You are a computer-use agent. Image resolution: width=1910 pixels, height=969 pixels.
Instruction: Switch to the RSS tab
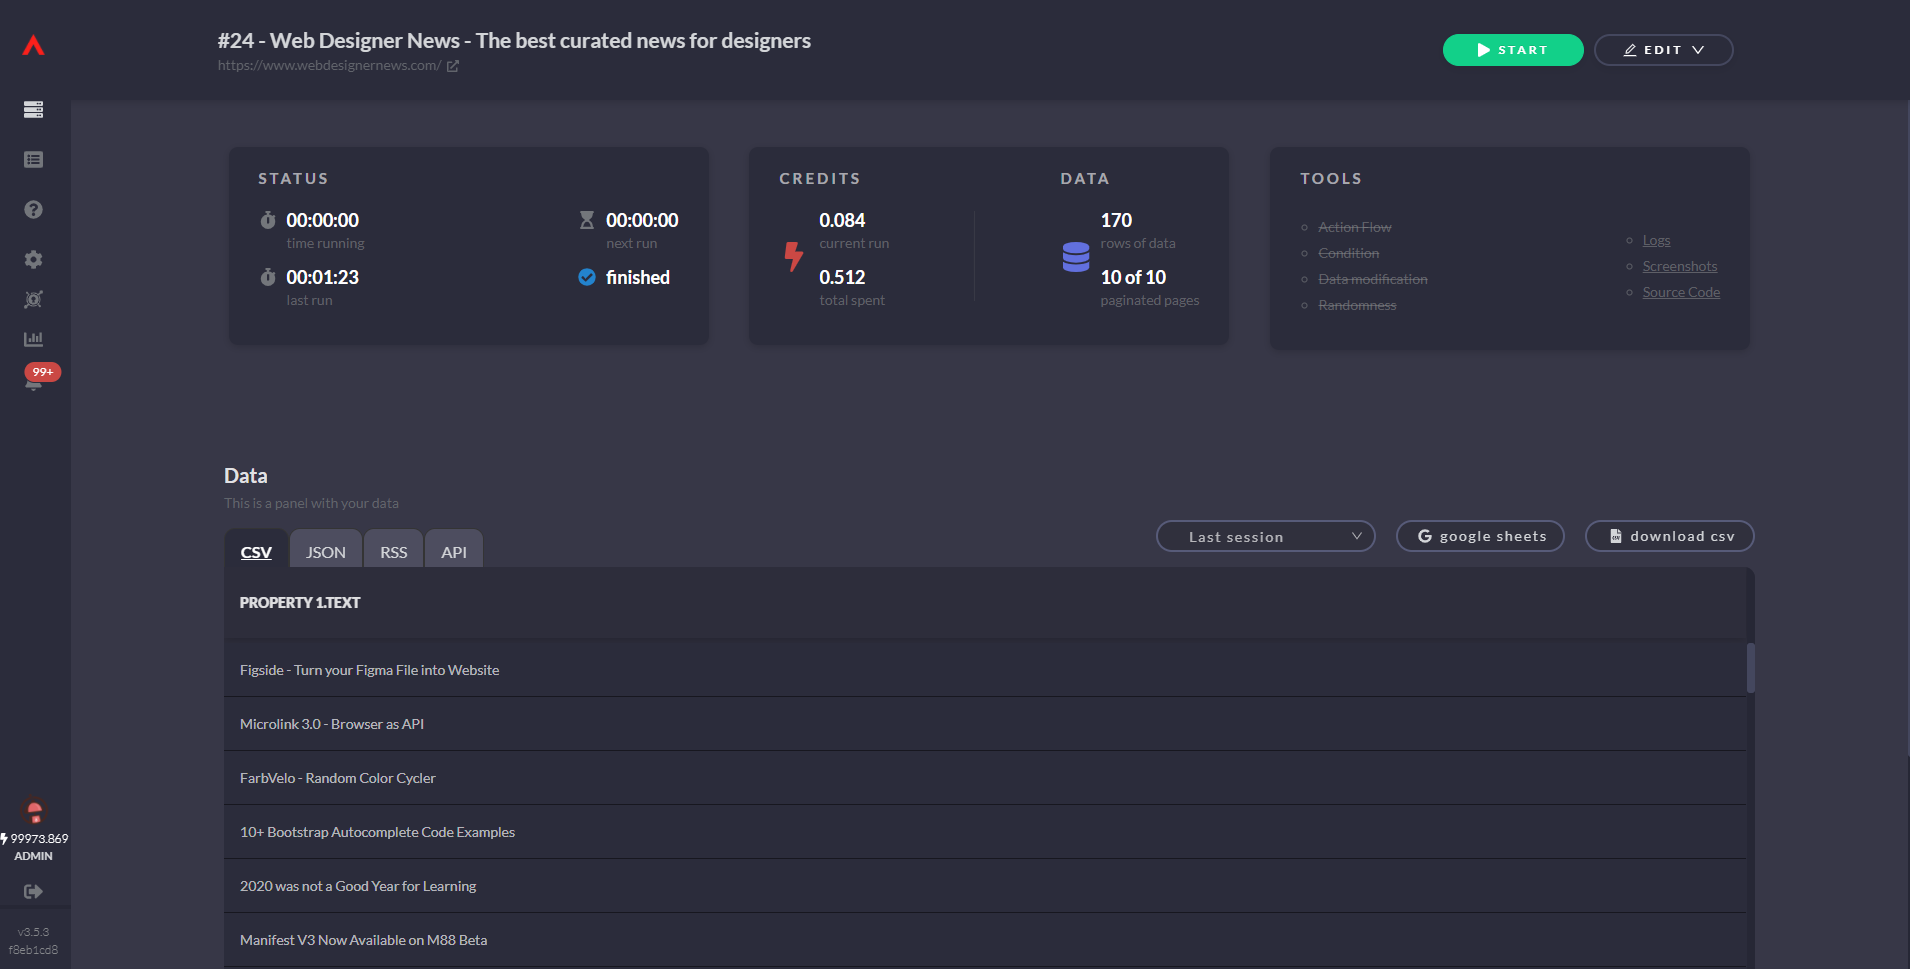394,551
